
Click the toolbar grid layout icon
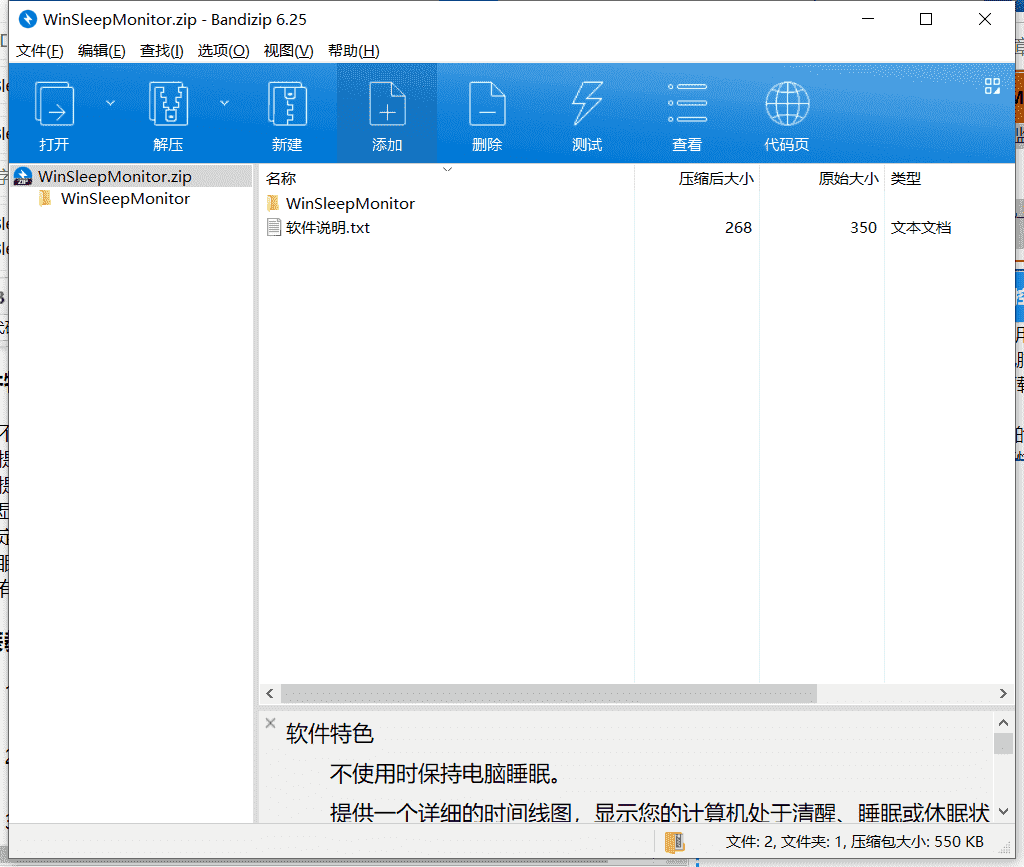pyautogui.click(x=992, y=86)
